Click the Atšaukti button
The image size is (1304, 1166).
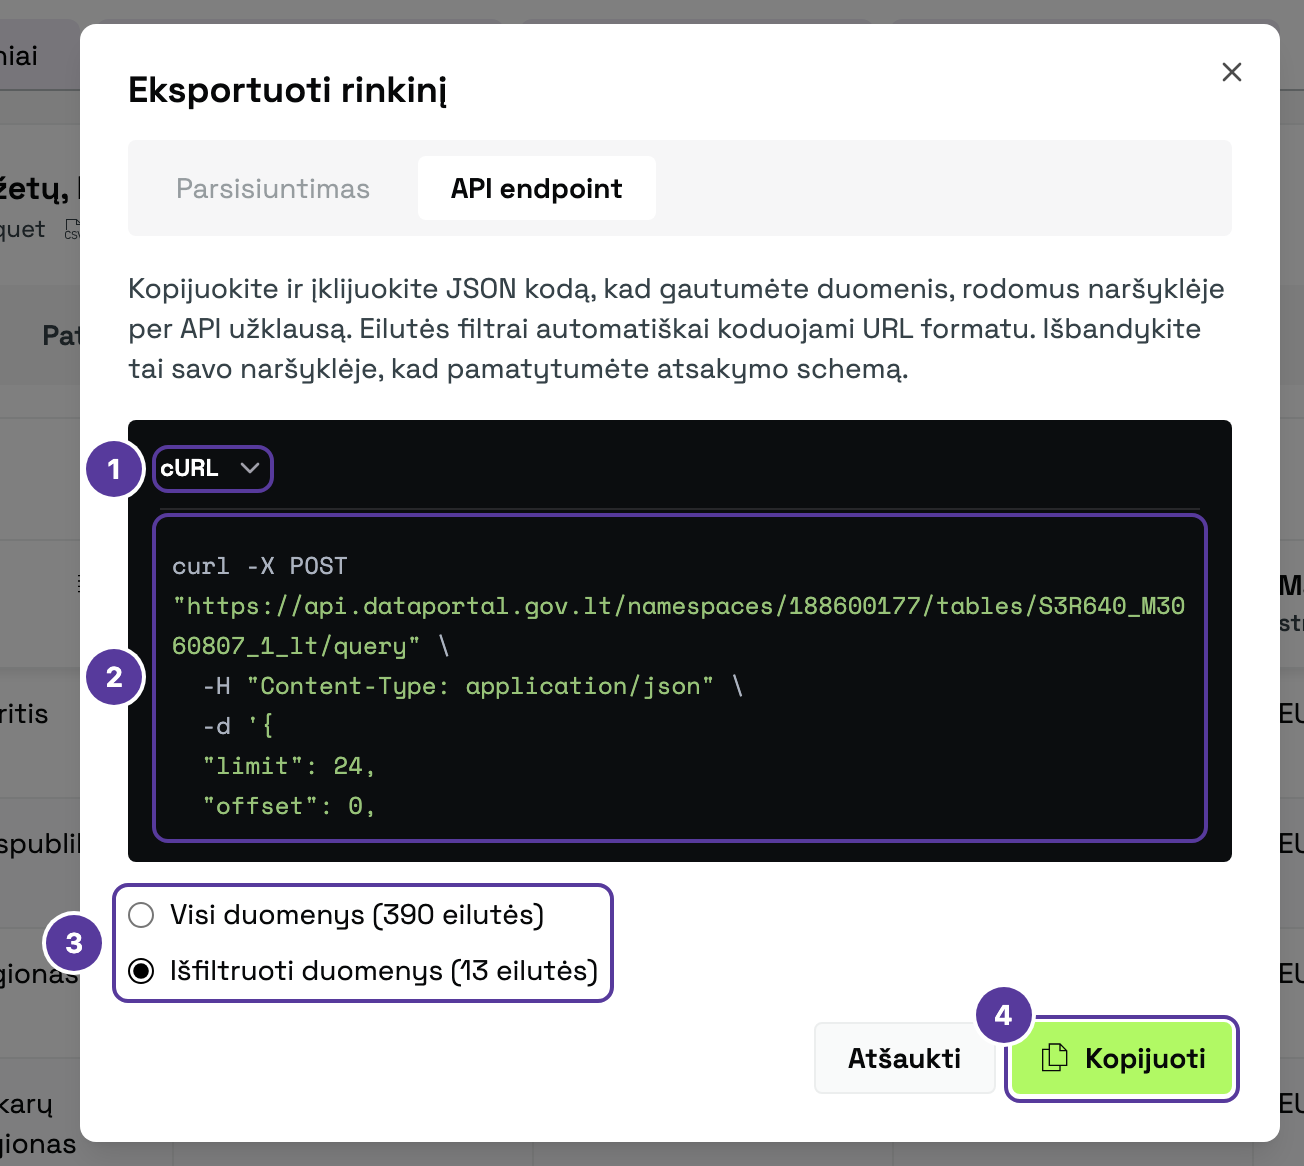tap(904, 1058)
